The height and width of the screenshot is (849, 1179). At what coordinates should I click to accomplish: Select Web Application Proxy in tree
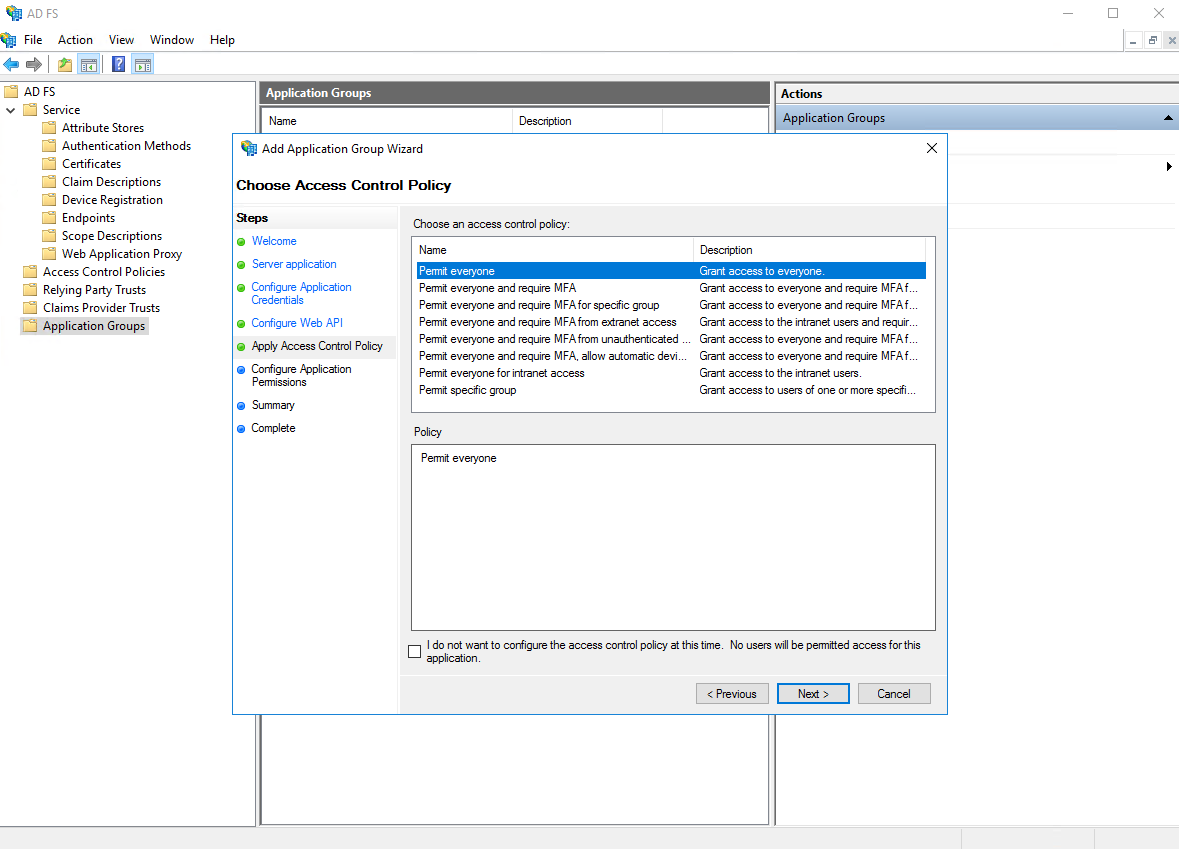pos(122,254)
